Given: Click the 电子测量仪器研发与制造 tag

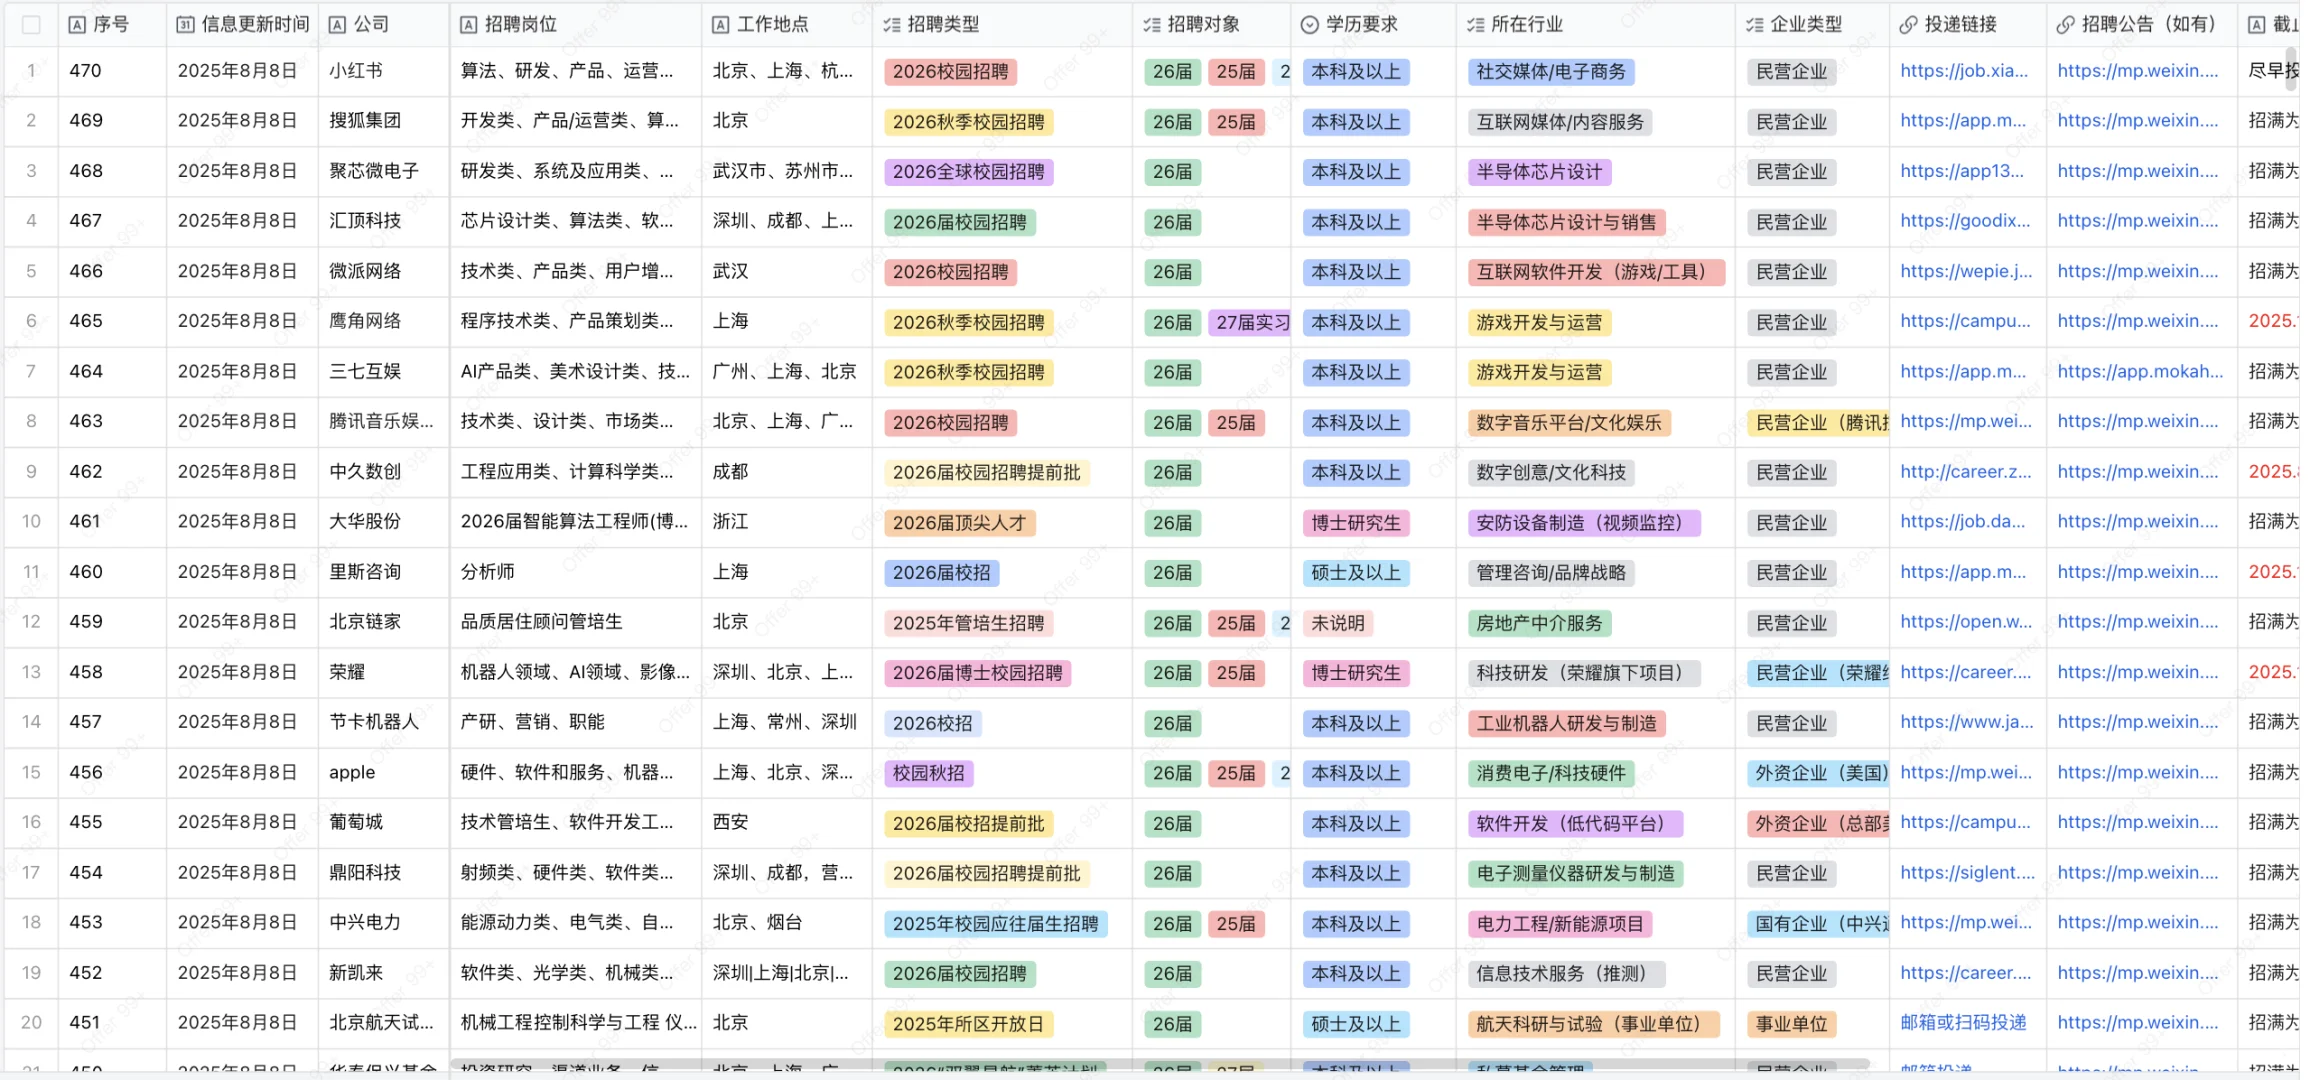Looking at the screenshot, I should (x=1575, y=874).
